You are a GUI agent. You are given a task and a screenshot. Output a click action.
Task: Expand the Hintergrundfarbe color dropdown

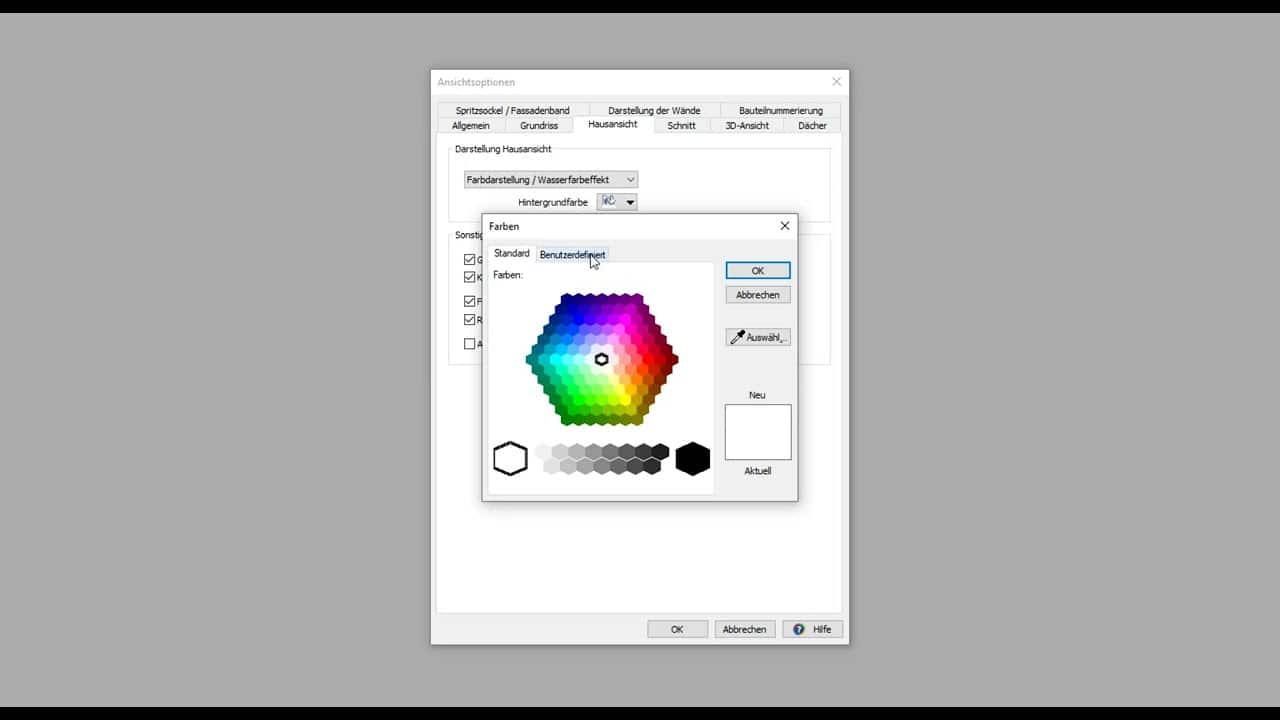(629, 202)
